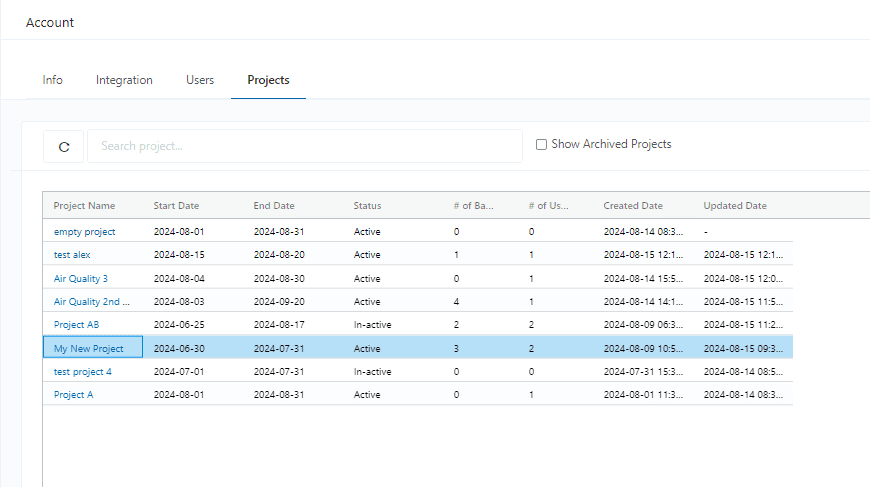
Task: Click In-active status of test project 4
Action: [372, 372]
